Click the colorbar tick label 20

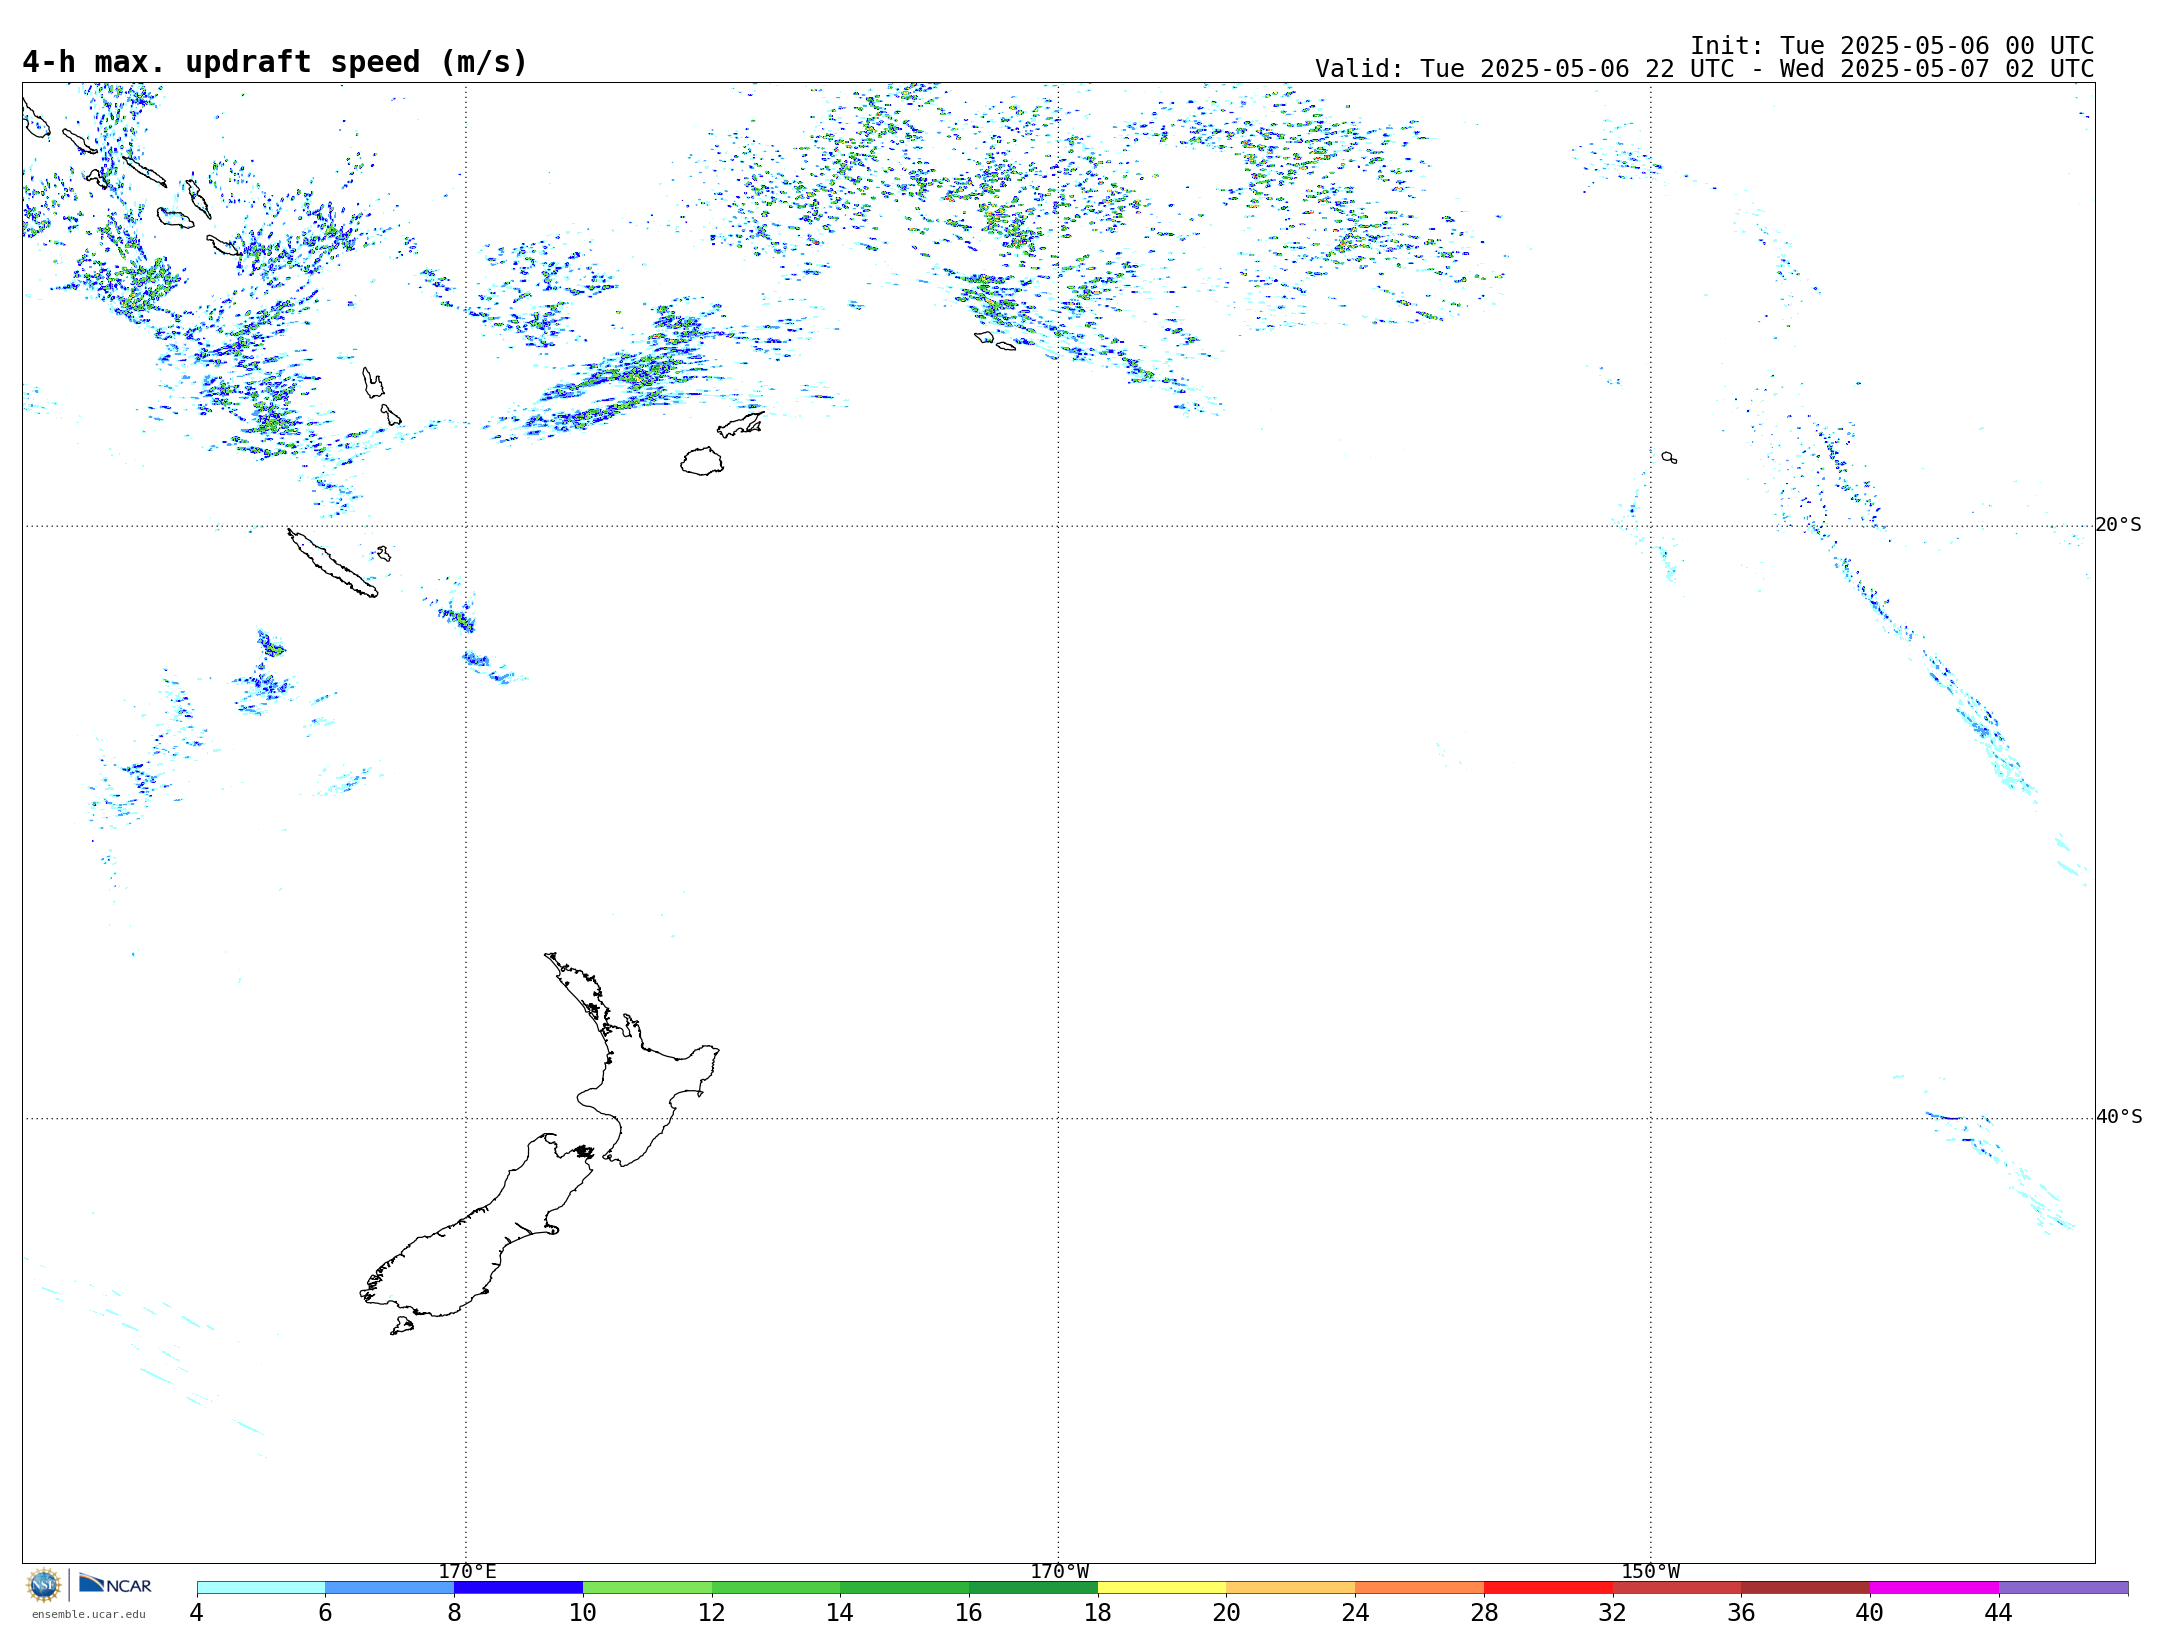(1227, 1613)
